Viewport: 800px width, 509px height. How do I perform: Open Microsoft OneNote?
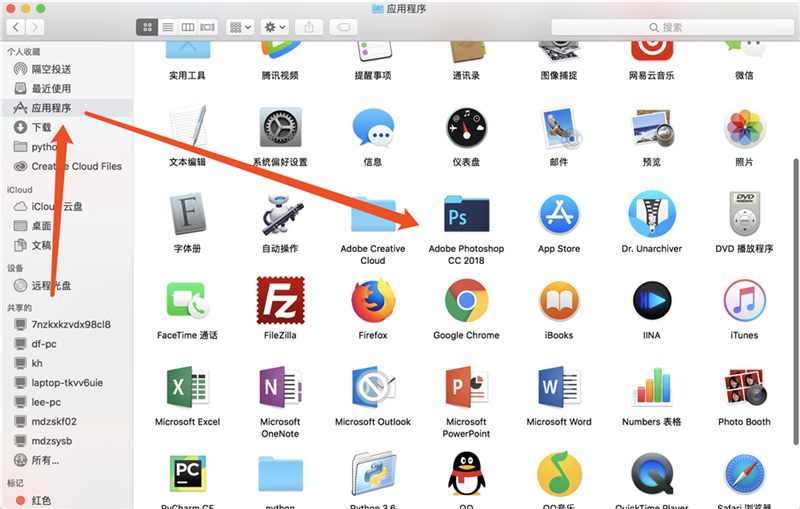[x=280, y=388]
